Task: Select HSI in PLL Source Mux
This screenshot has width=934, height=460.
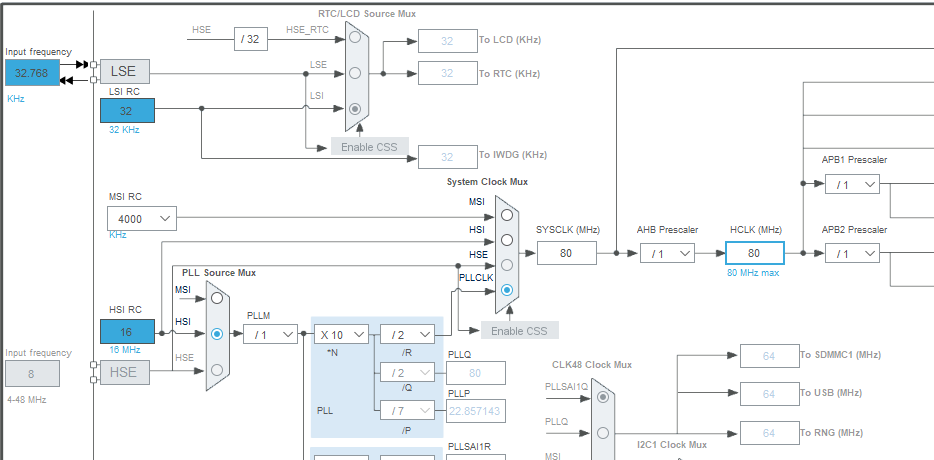Action: 217,334
